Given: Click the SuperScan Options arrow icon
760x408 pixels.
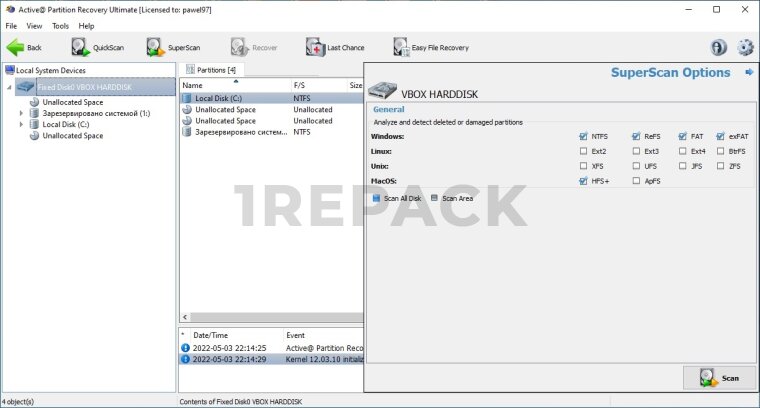Looking at the screenshot, I should tap(749, 72).
